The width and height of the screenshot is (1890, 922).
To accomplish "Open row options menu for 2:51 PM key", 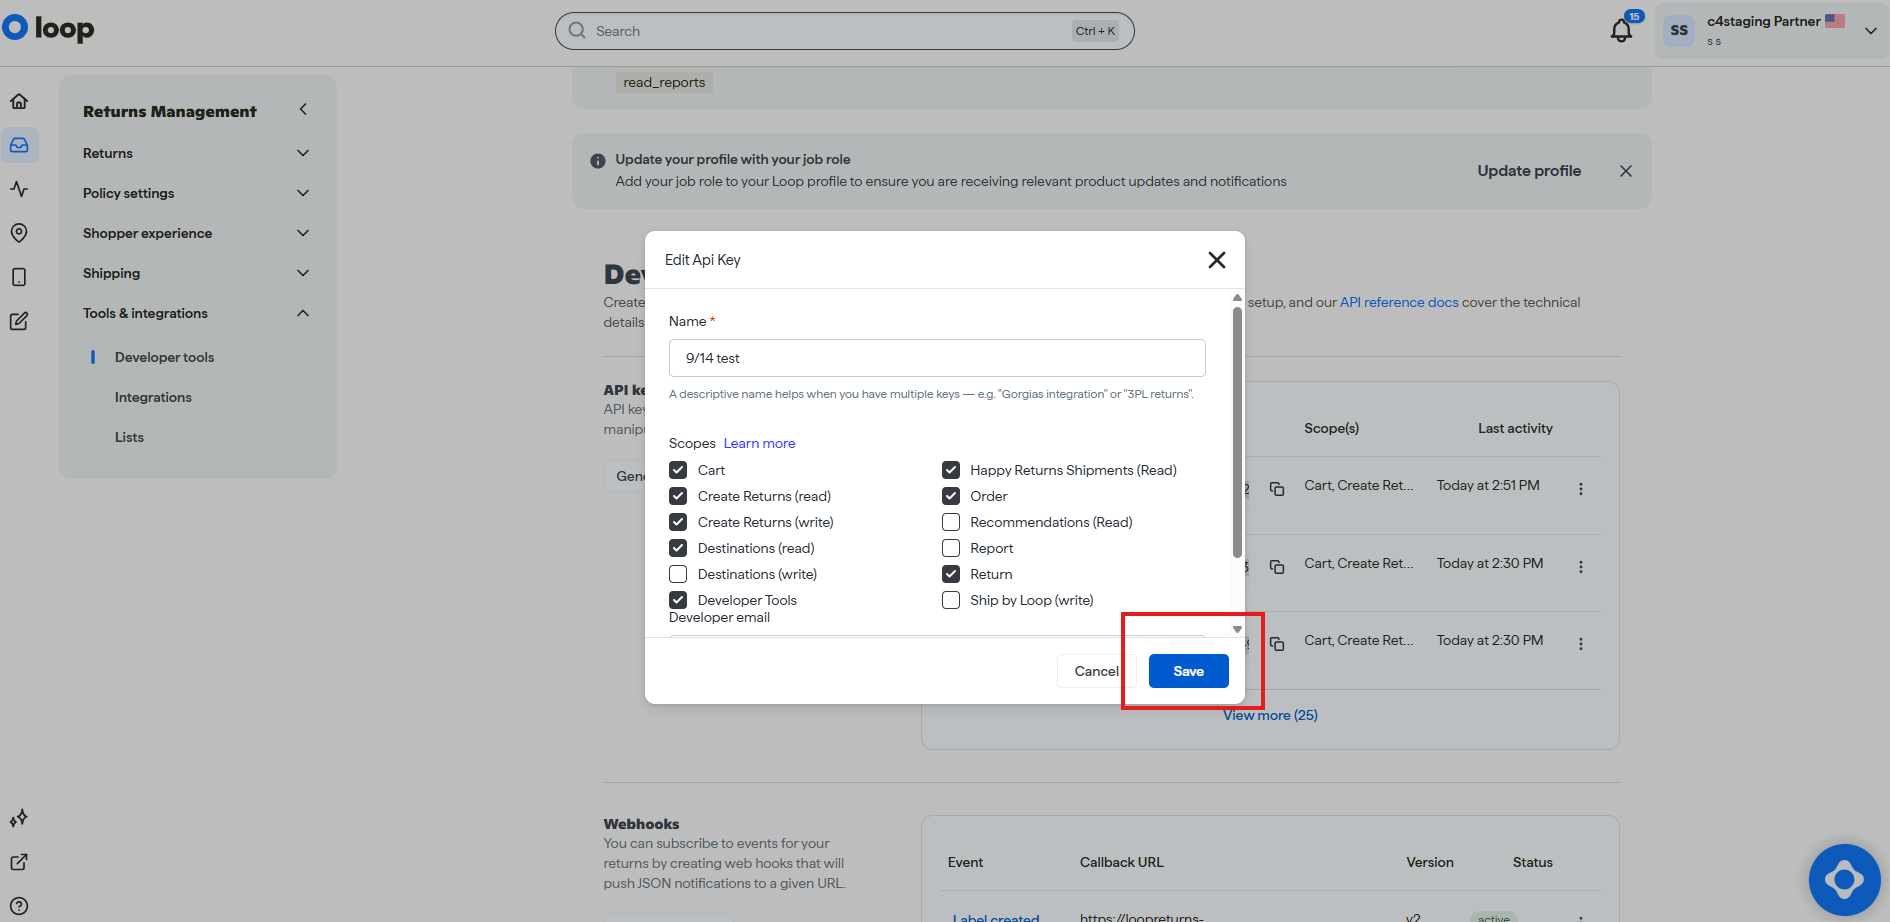I will click(x=1581, y=489).
